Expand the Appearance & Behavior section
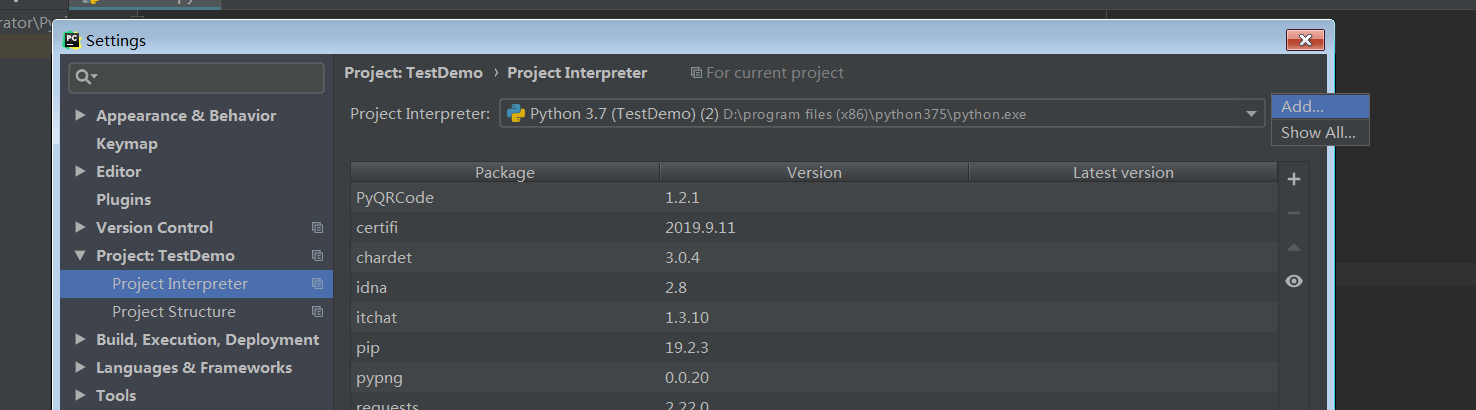 coord(80,115)
